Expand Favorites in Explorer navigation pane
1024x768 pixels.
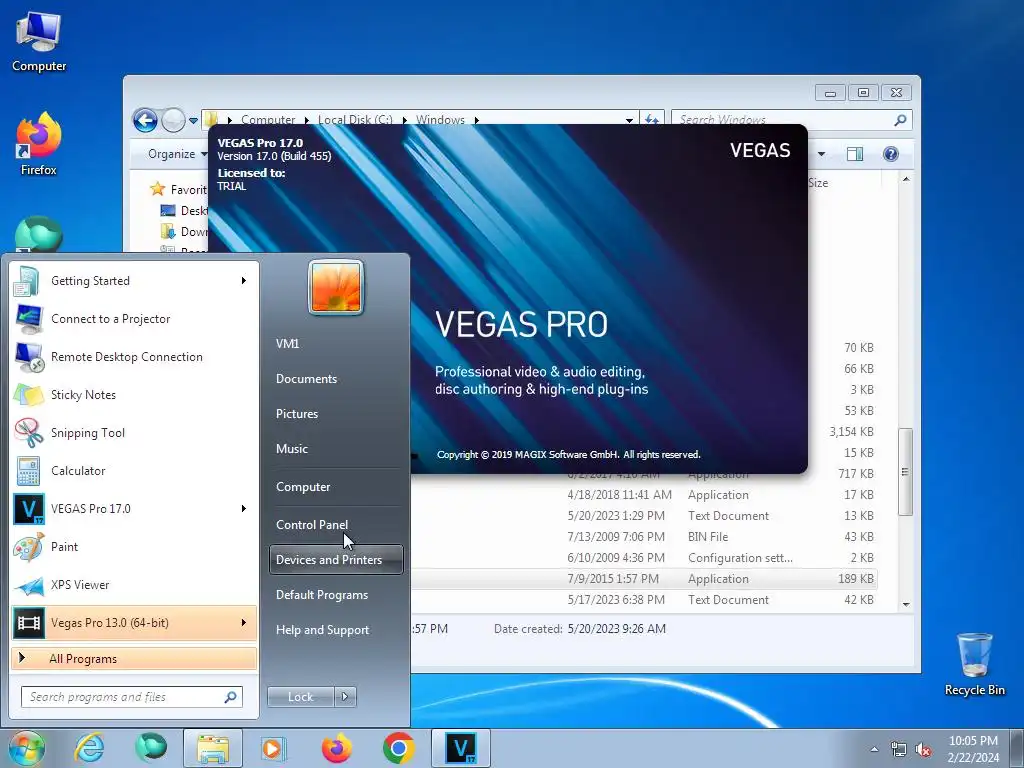click(x=178, y=189)
